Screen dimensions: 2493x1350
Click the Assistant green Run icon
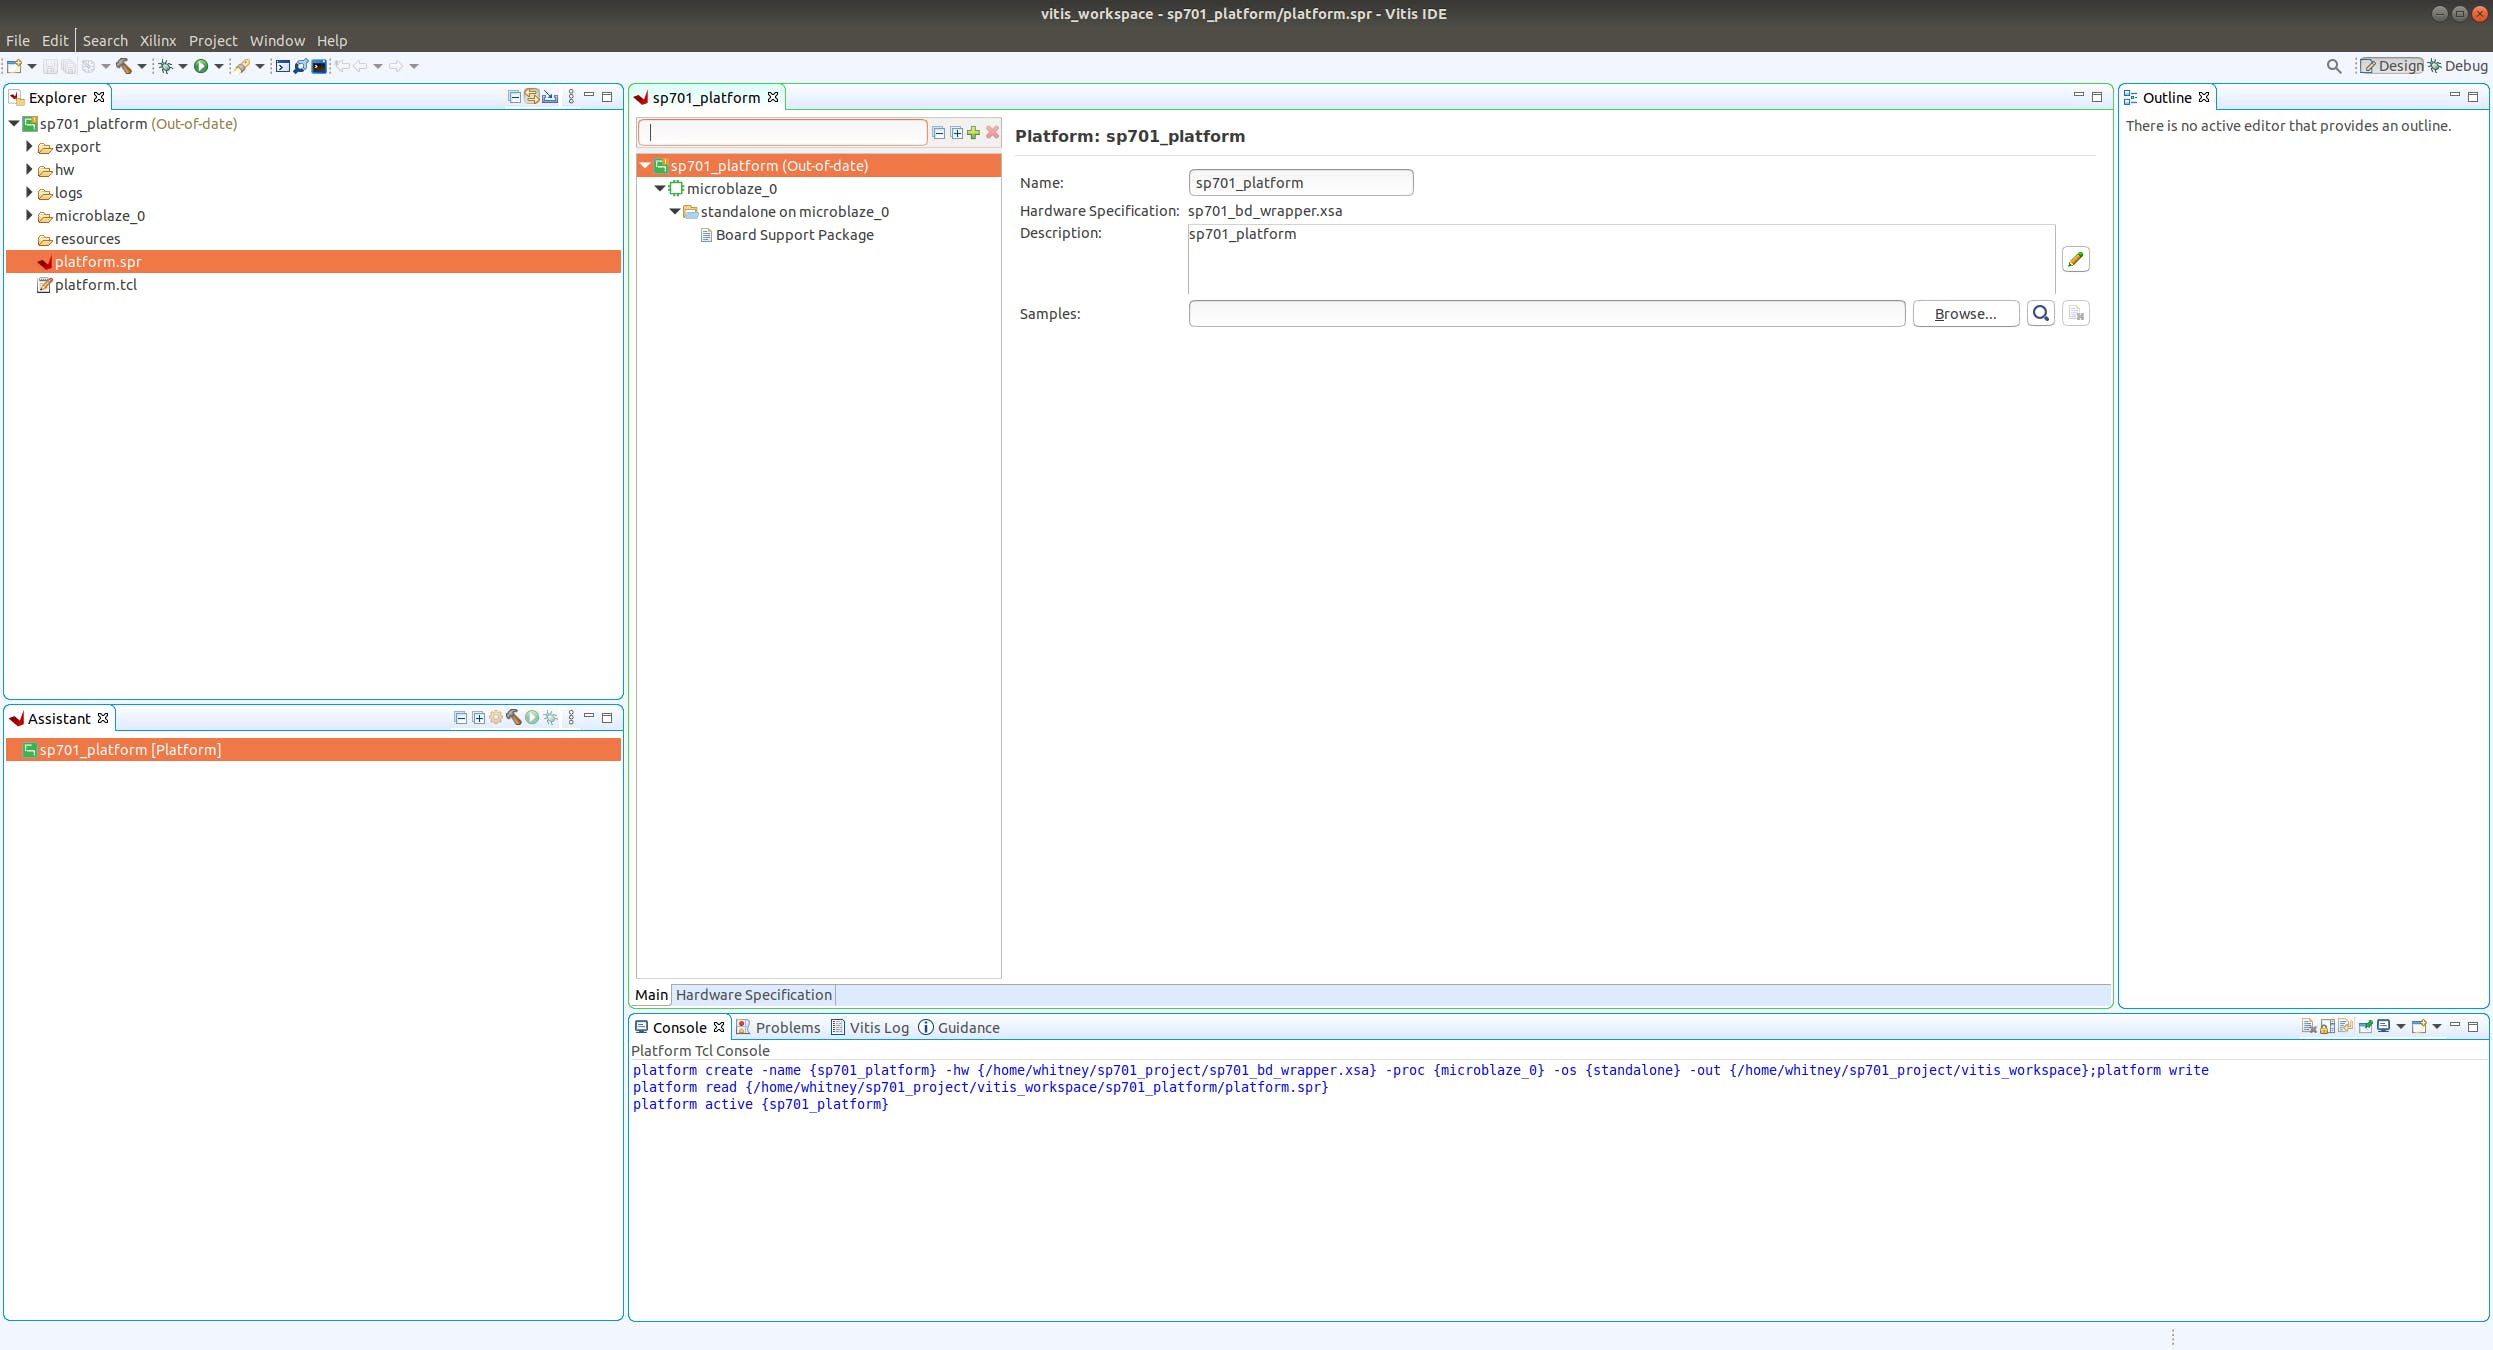tap(532, 718)
